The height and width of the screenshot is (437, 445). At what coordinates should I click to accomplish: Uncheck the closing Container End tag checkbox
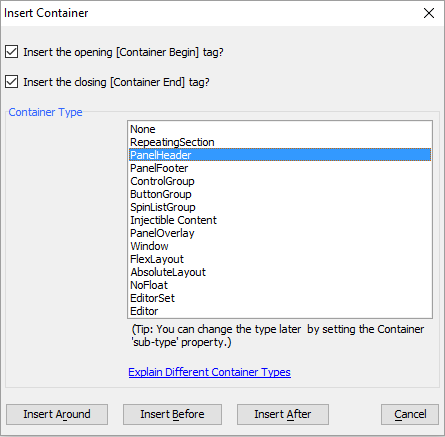click(12, 82)
